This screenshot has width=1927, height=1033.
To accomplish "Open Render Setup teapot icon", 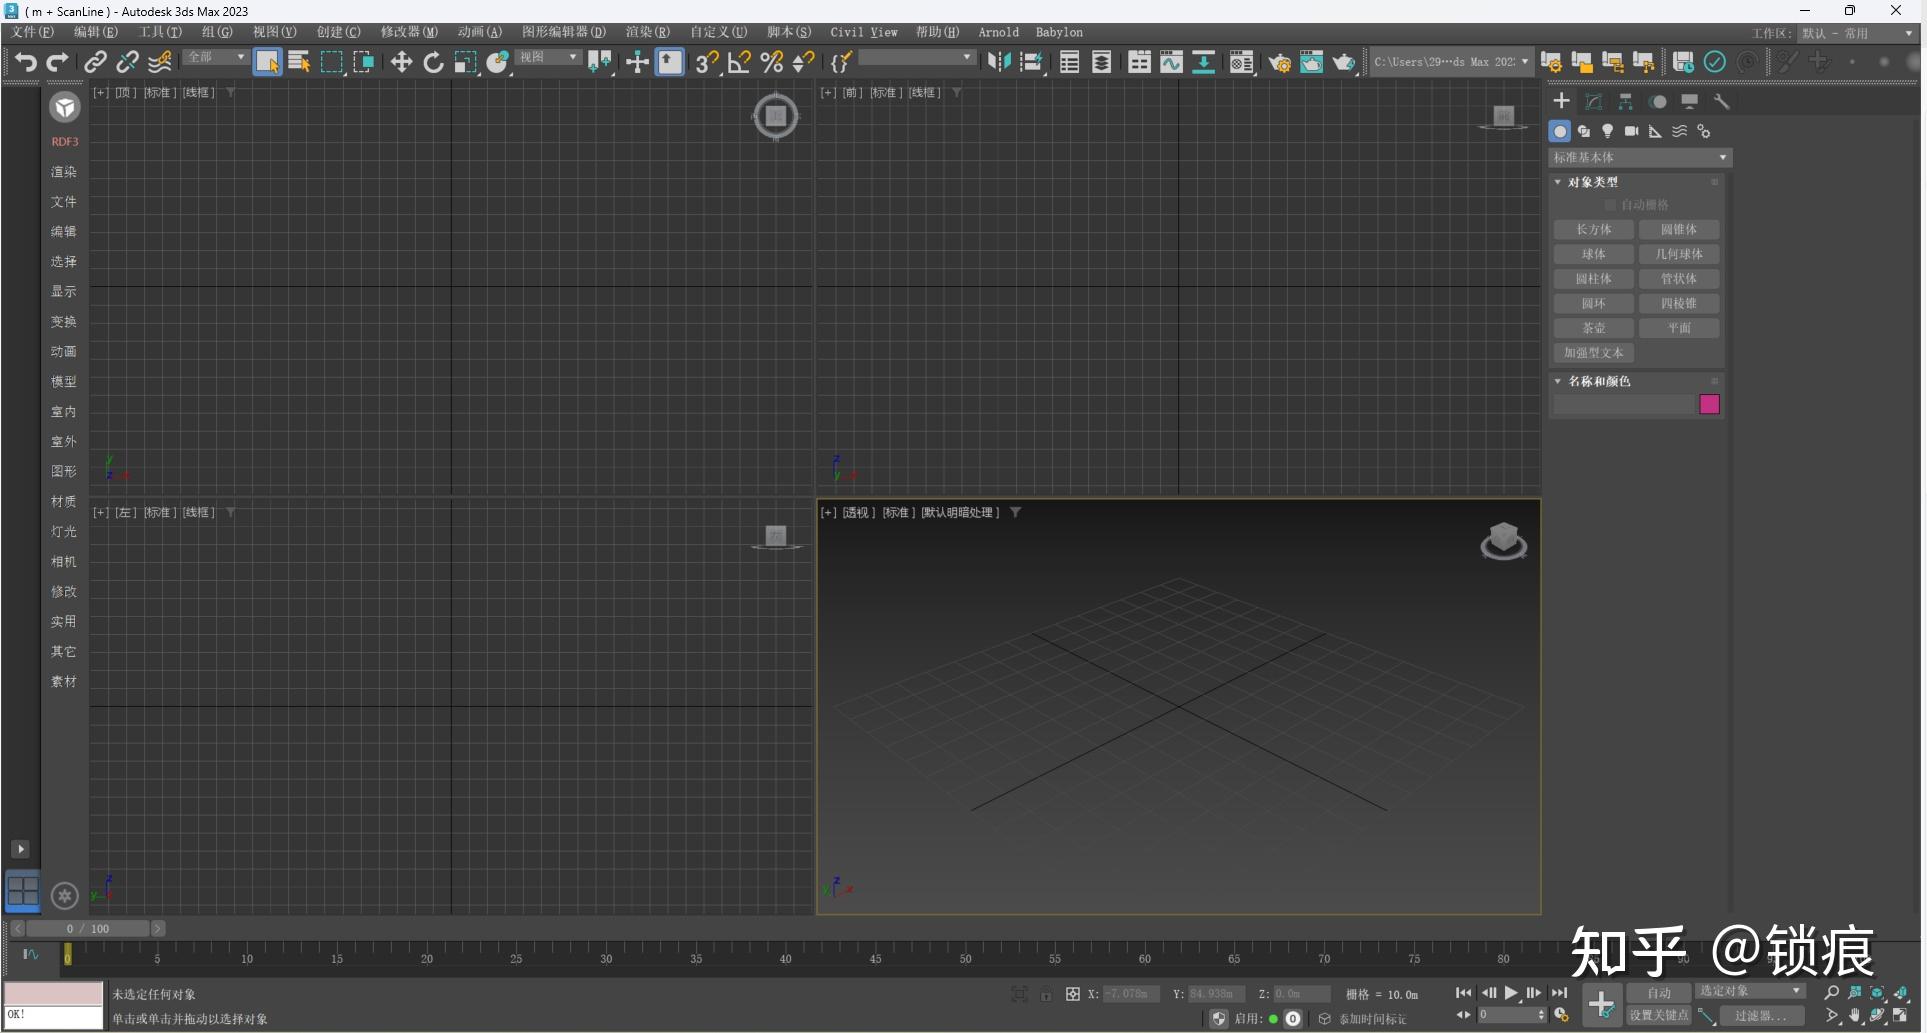I will tap(1279, 63).
